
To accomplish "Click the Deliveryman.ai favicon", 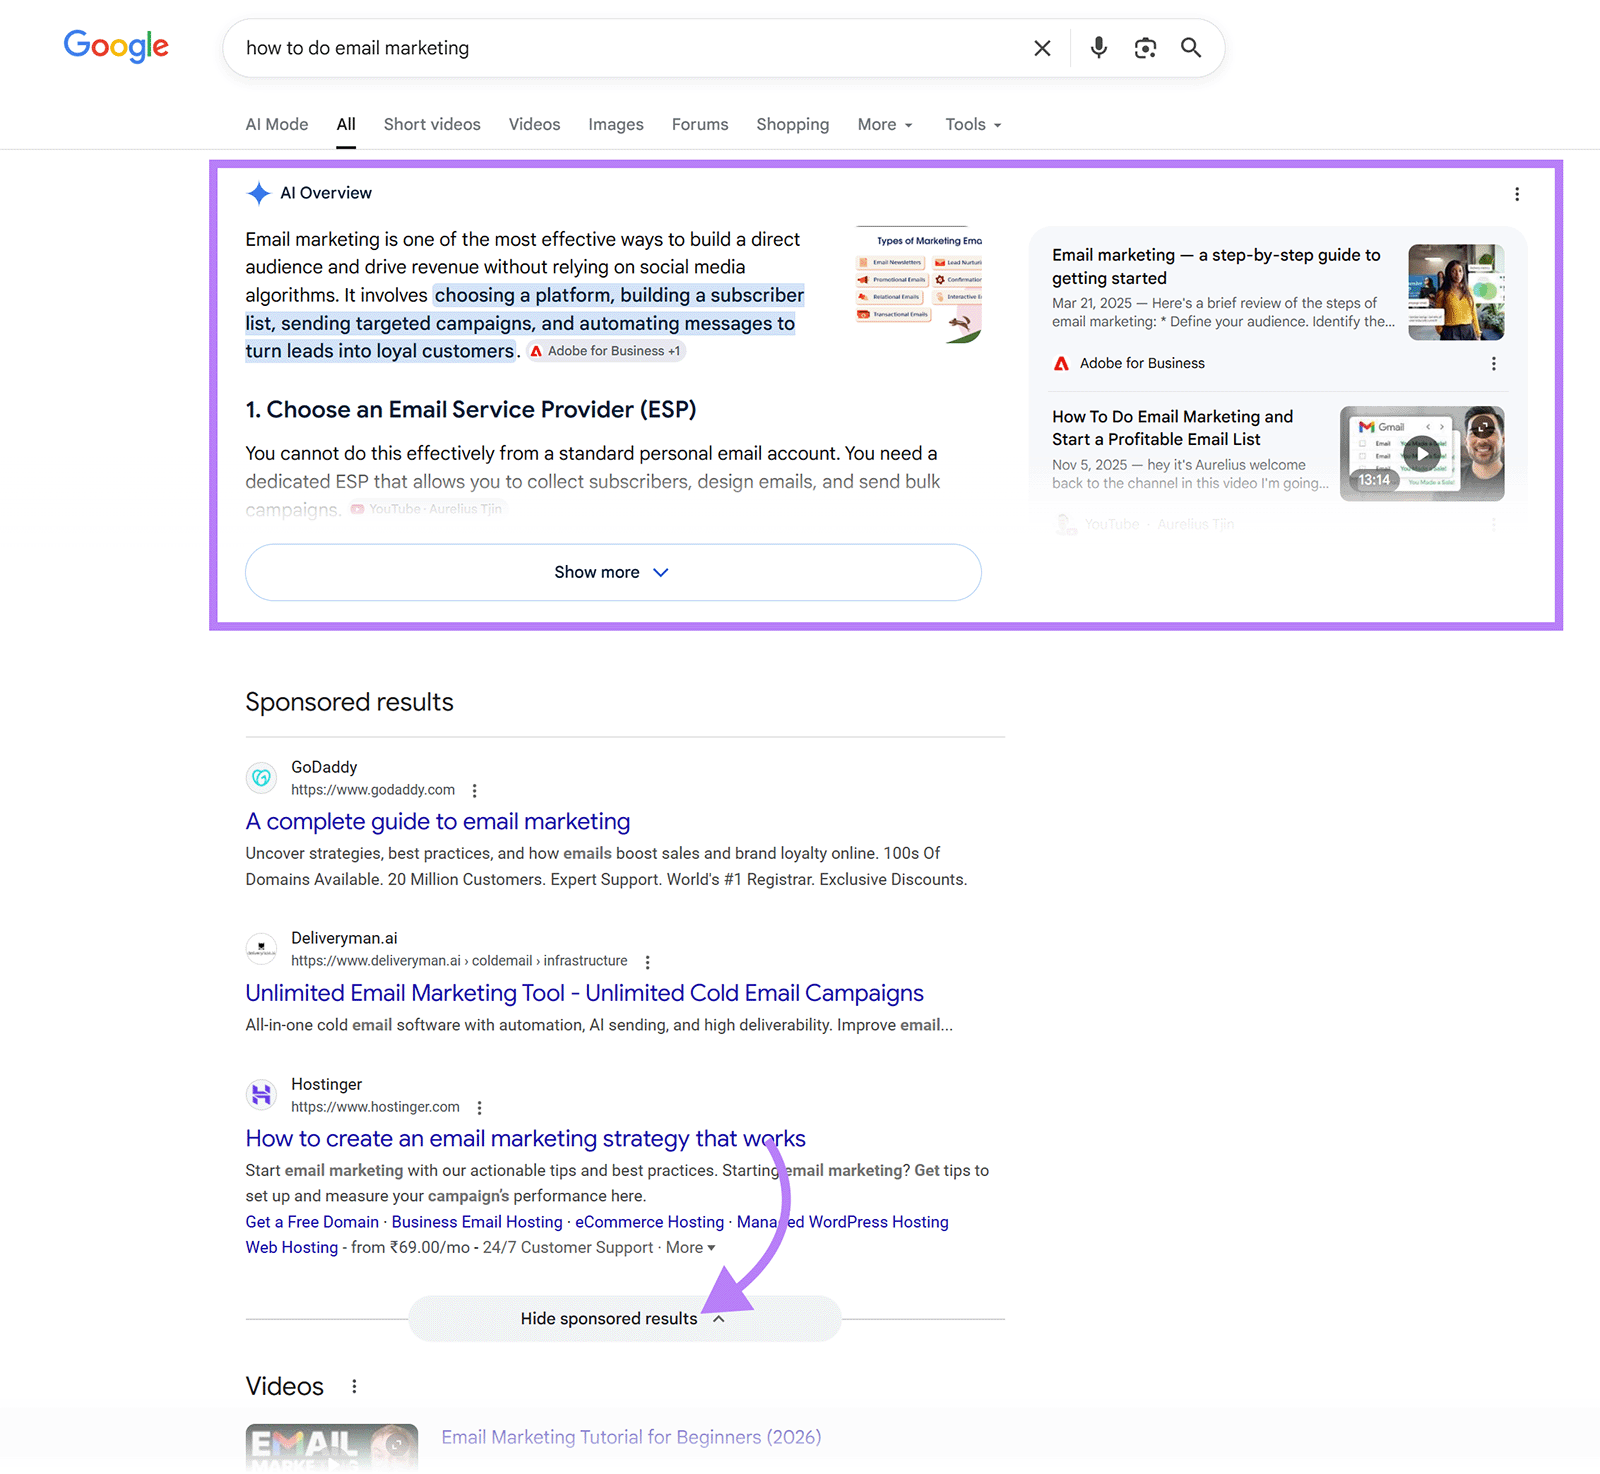I will (261, 948).
